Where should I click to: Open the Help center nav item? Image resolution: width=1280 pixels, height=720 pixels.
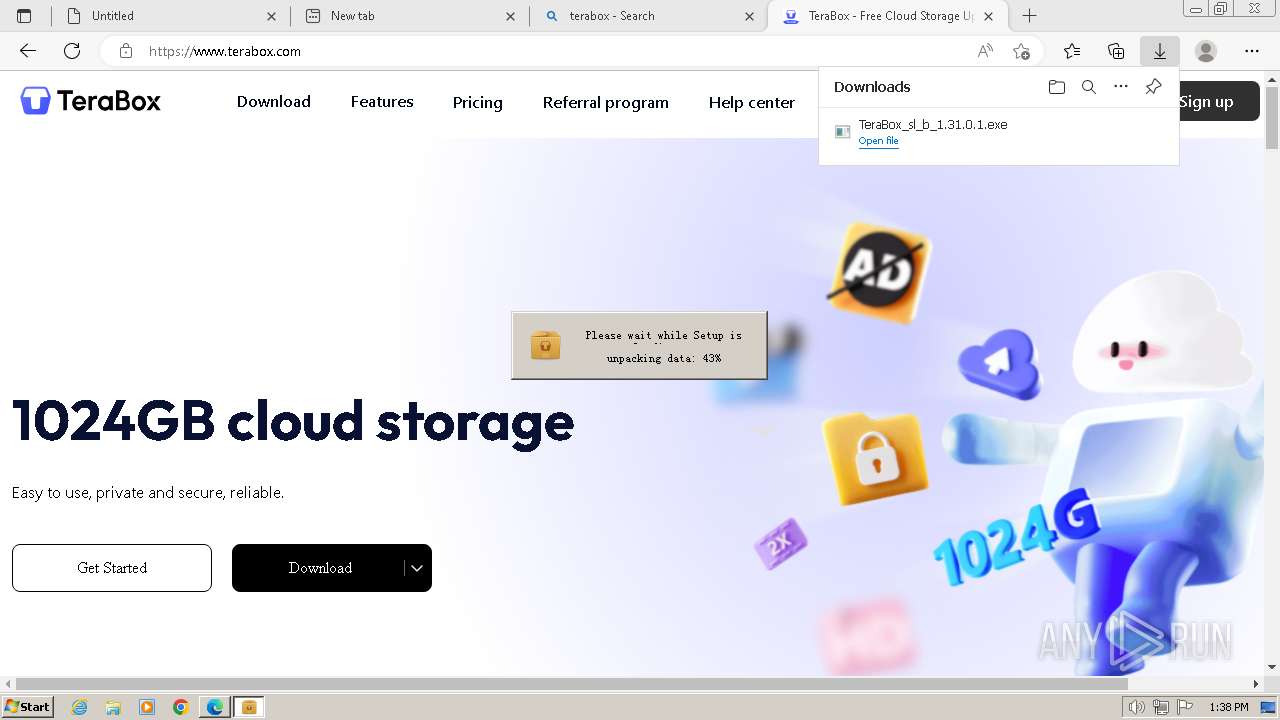pyautogui.click(x=752, y=102)
